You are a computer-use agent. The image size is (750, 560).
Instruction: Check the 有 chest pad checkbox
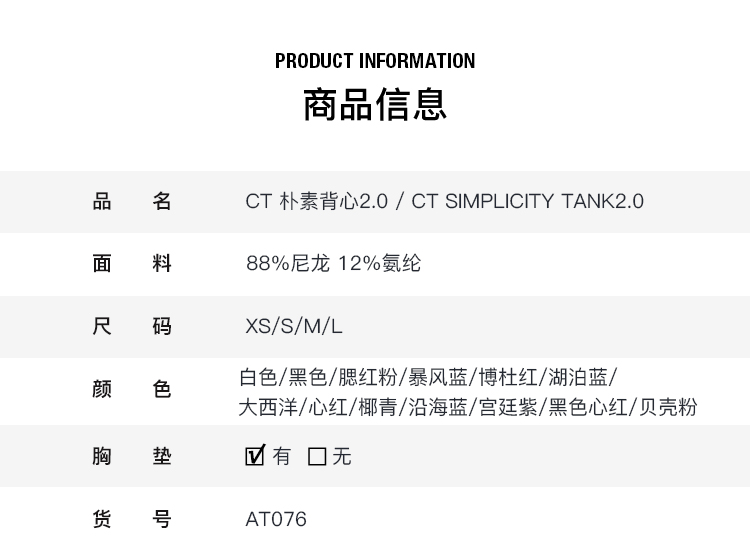(255, 456)
